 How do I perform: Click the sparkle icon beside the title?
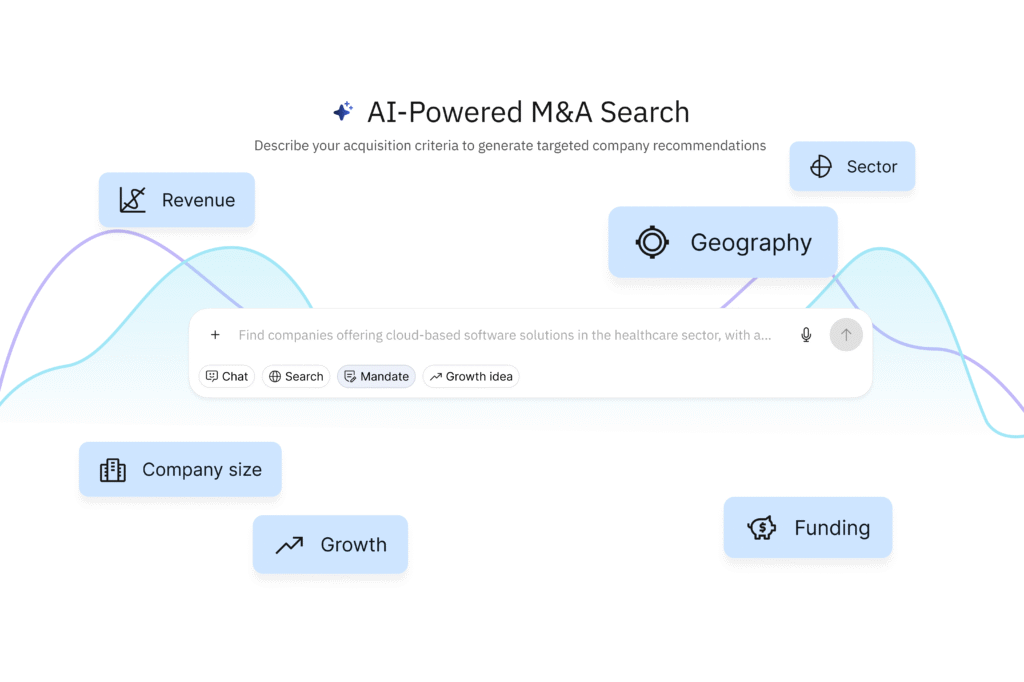point(343,110)
